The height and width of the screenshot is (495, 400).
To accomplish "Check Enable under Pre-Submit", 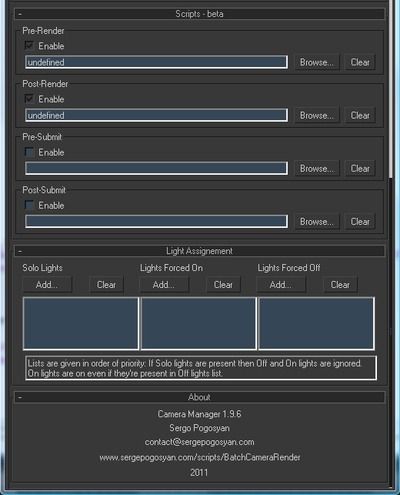I will tap(29, 152).
